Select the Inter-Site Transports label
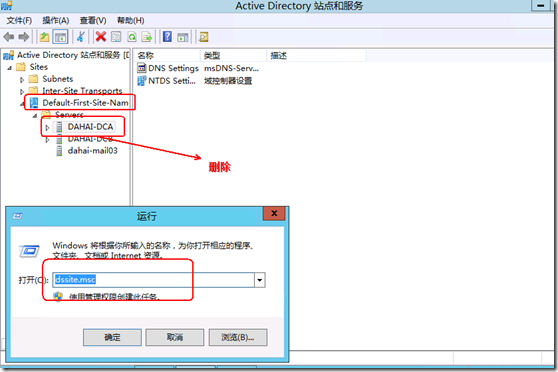 (82, 91)
